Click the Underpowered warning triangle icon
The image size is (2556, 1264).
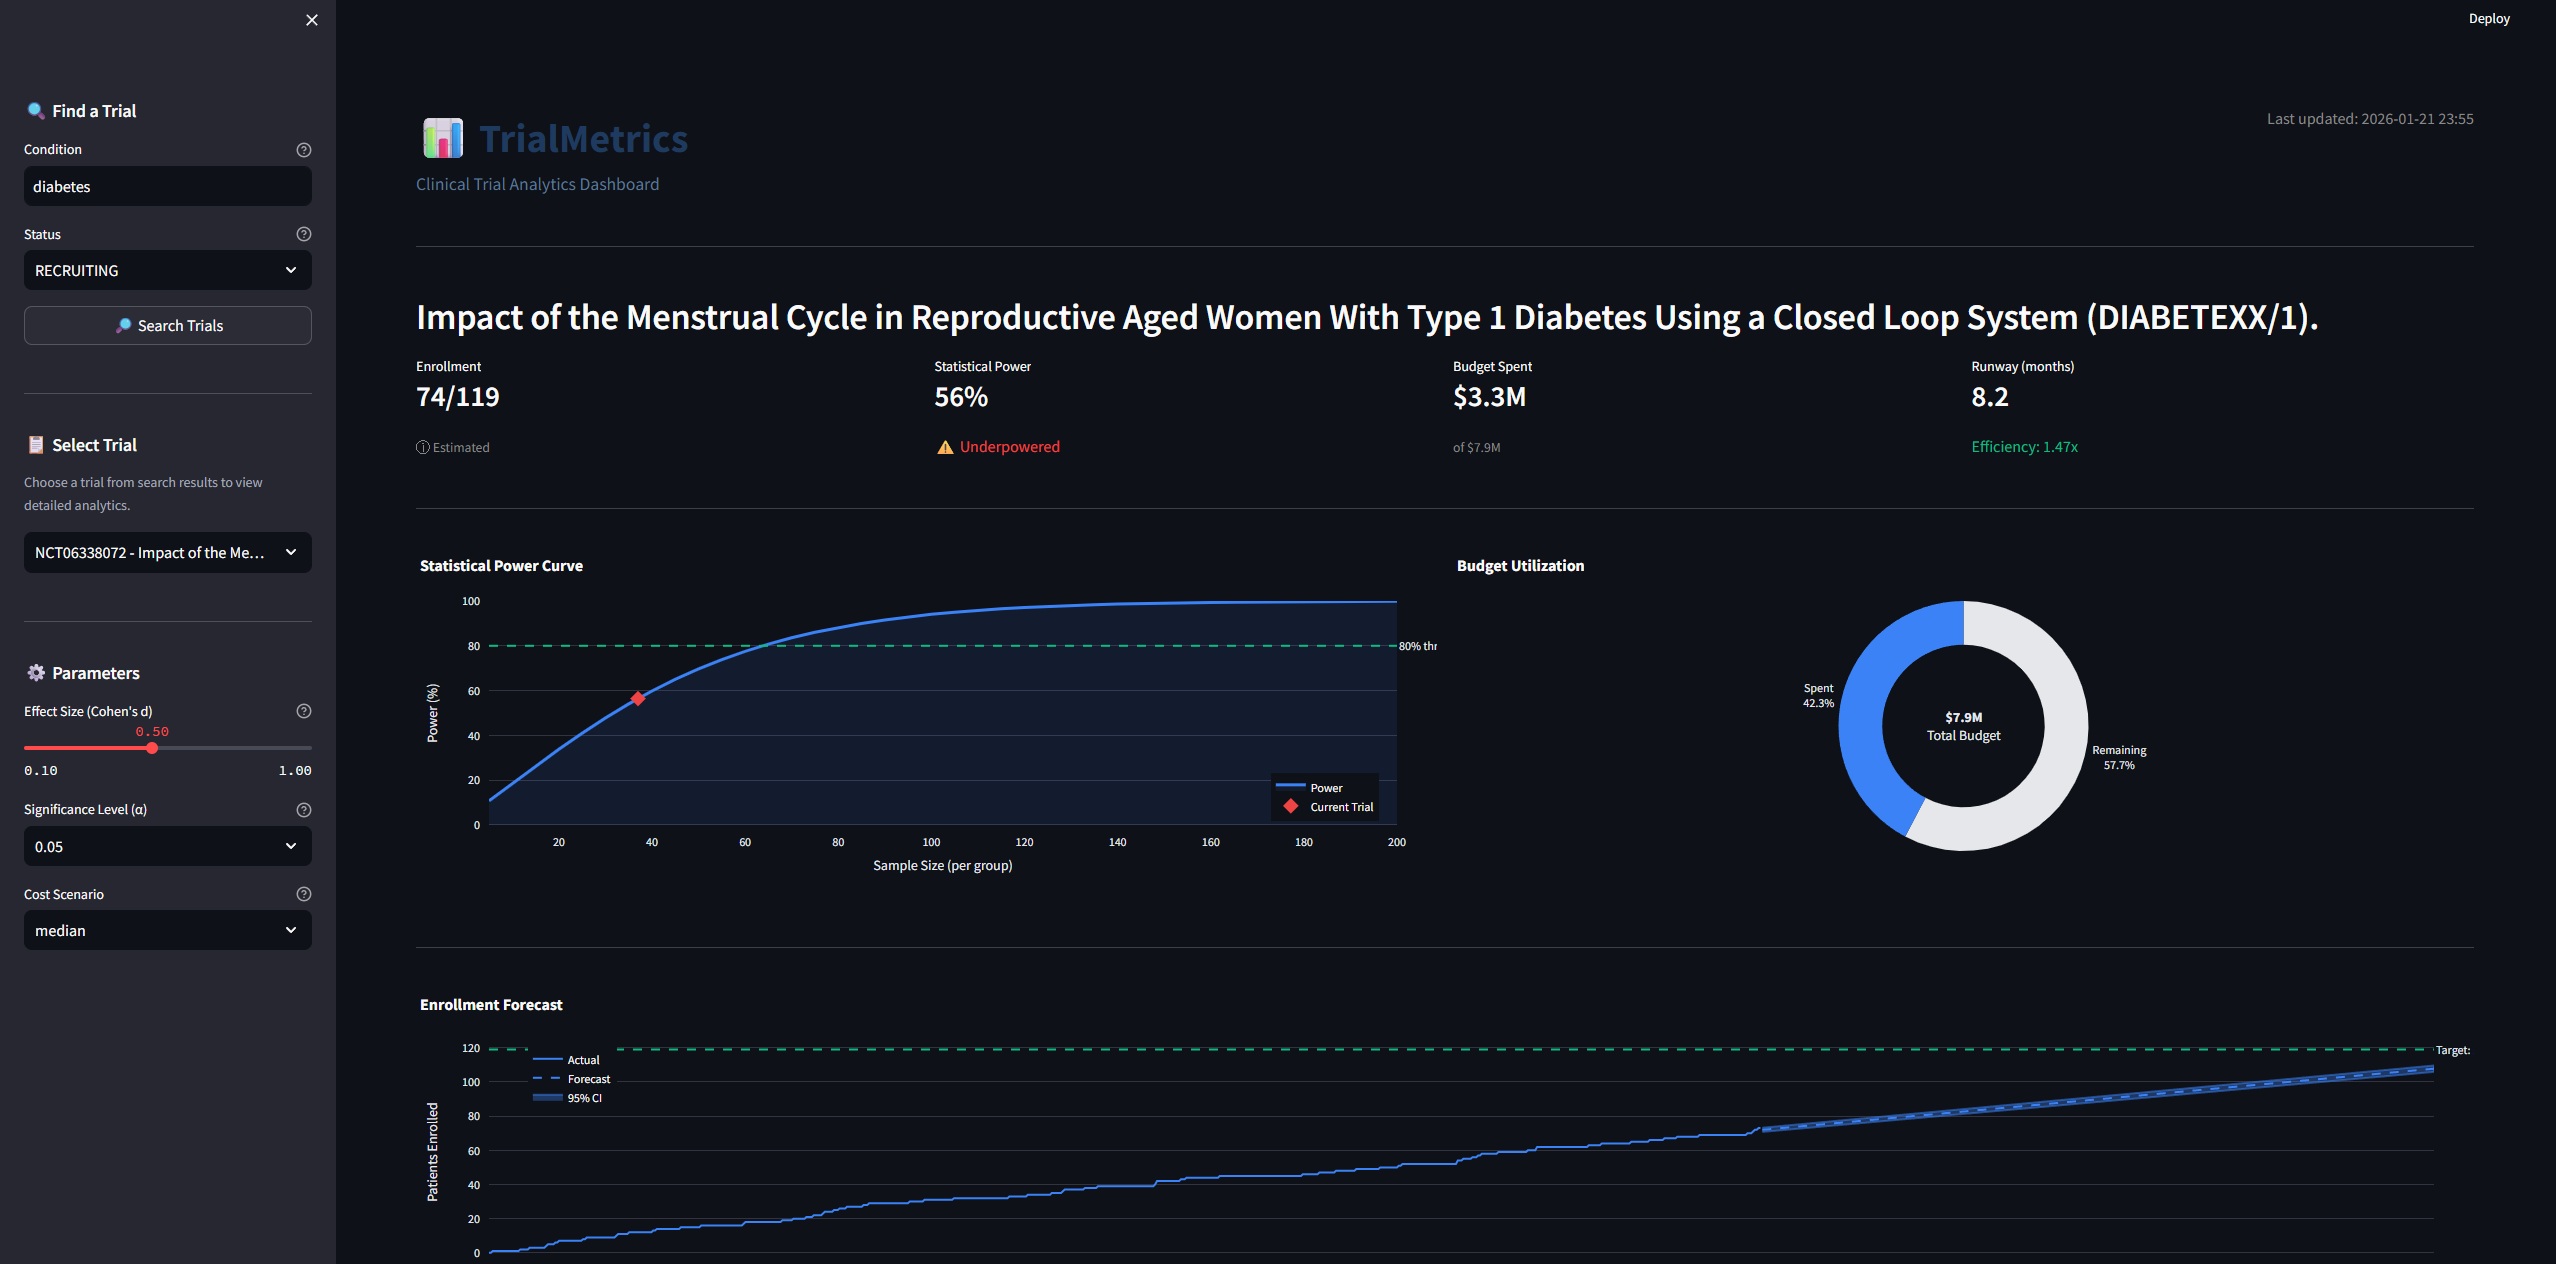tap(944, 447)
